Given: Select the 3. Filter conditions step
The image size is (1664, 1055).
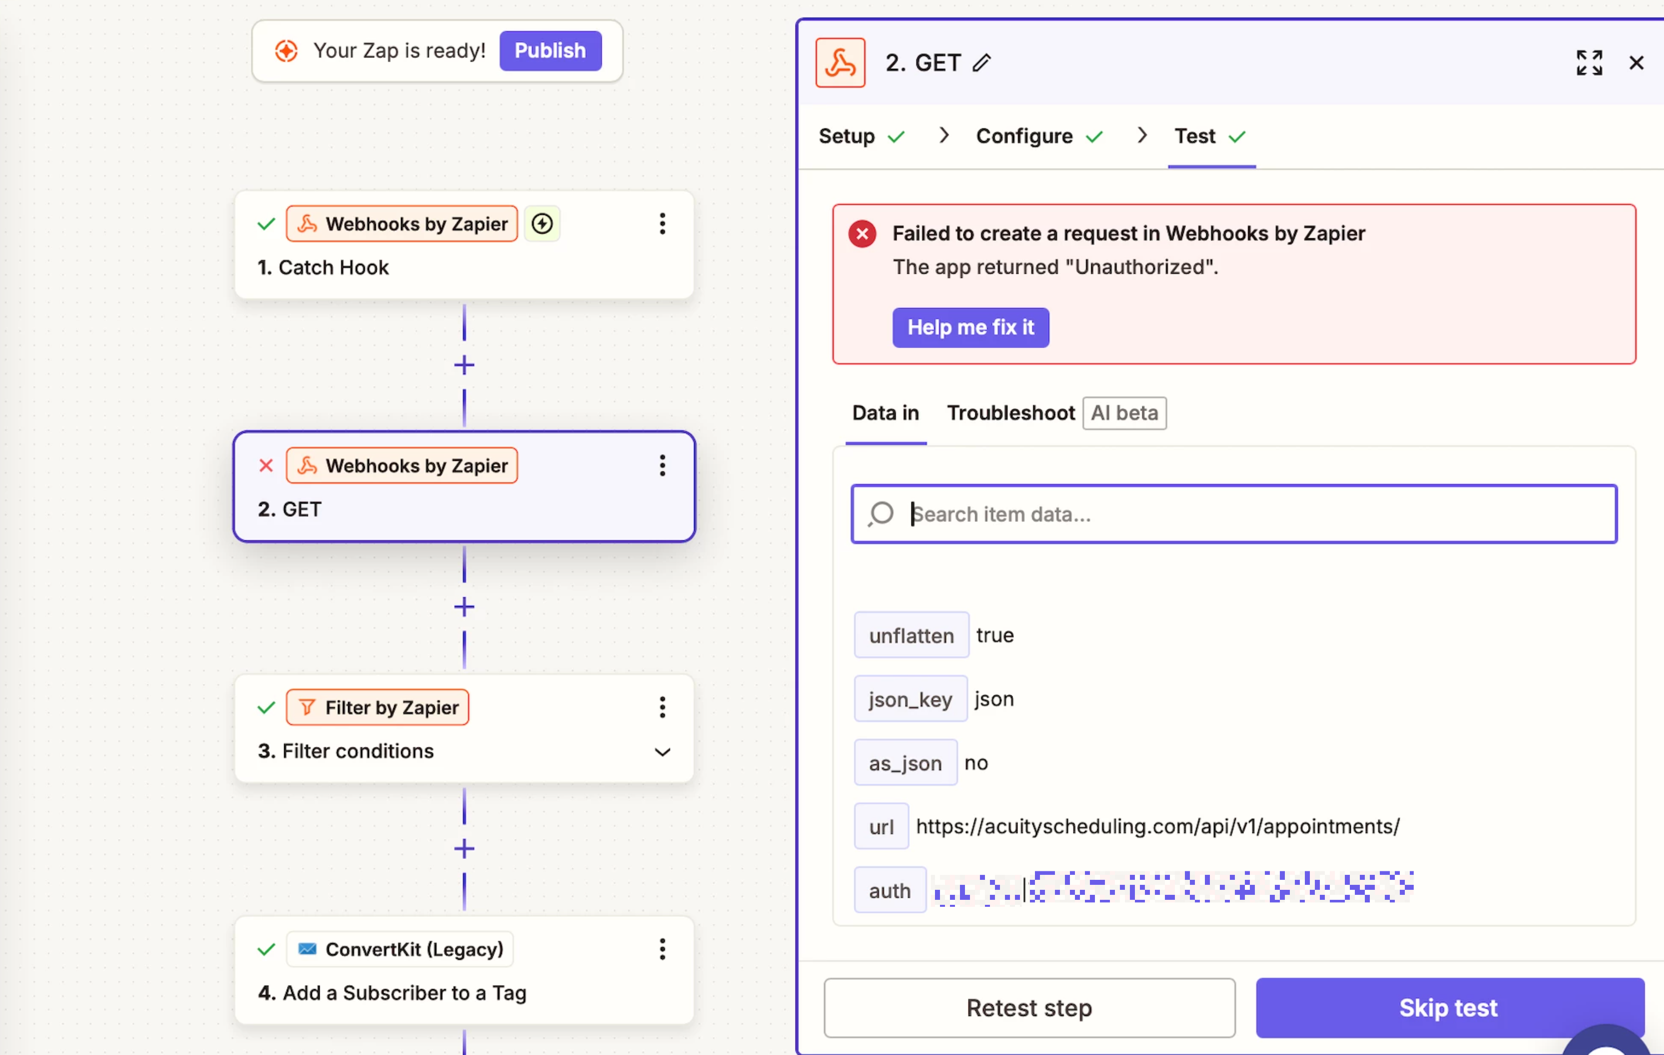Looking at the screenshot, I should (464, 729).
